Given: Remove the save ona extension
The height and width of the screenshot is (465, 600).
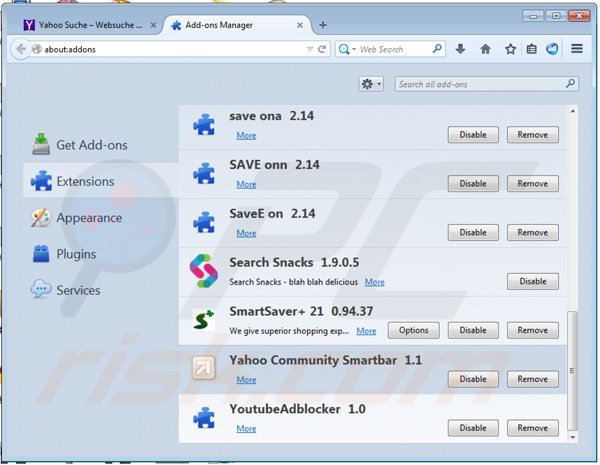Looking at the screenshot, I should (533, 135).
